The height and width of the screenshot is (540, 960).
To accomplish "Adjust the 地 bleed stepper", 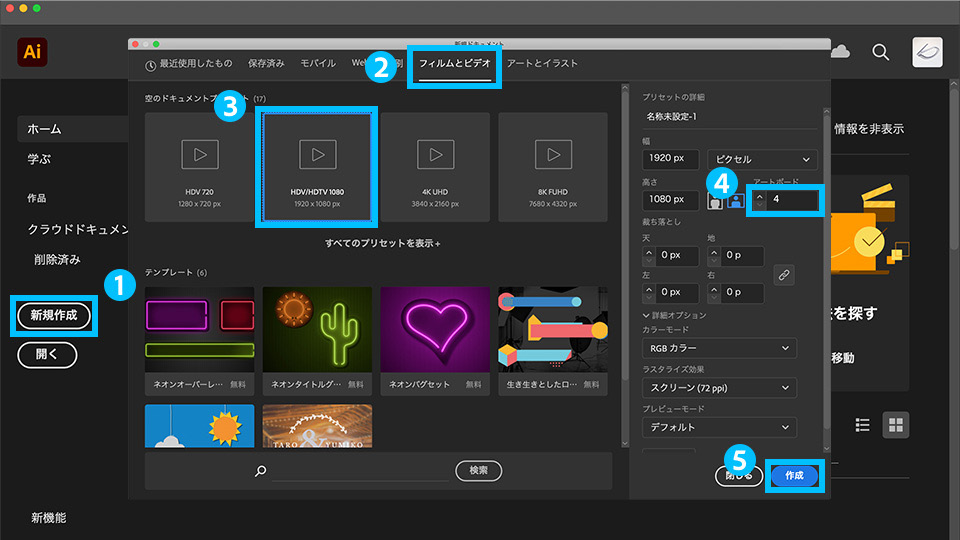I will pyautogui.click(x=714, y=256).
